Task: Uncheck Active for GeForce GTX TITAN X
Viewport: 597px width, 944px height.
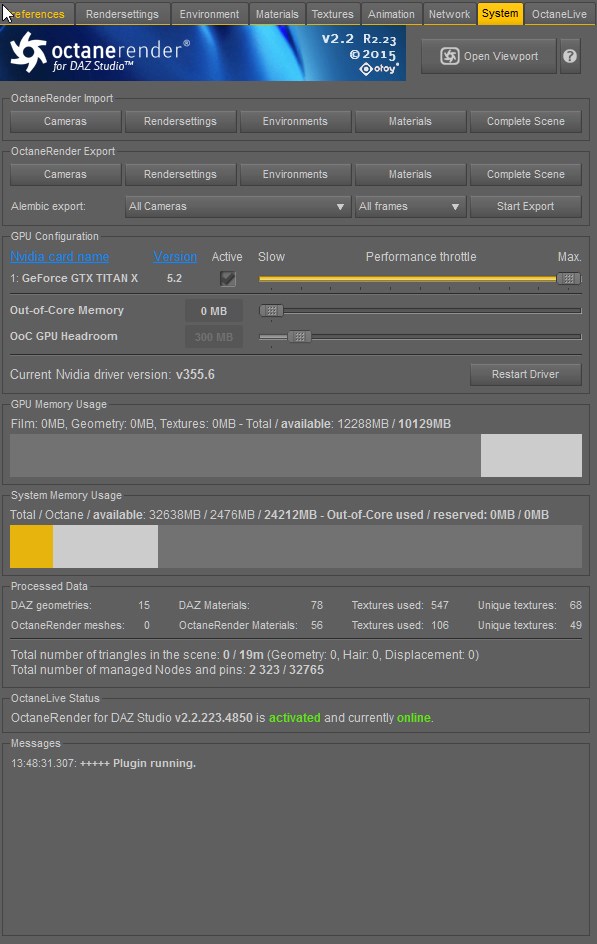Action: [x=227, y=278]
